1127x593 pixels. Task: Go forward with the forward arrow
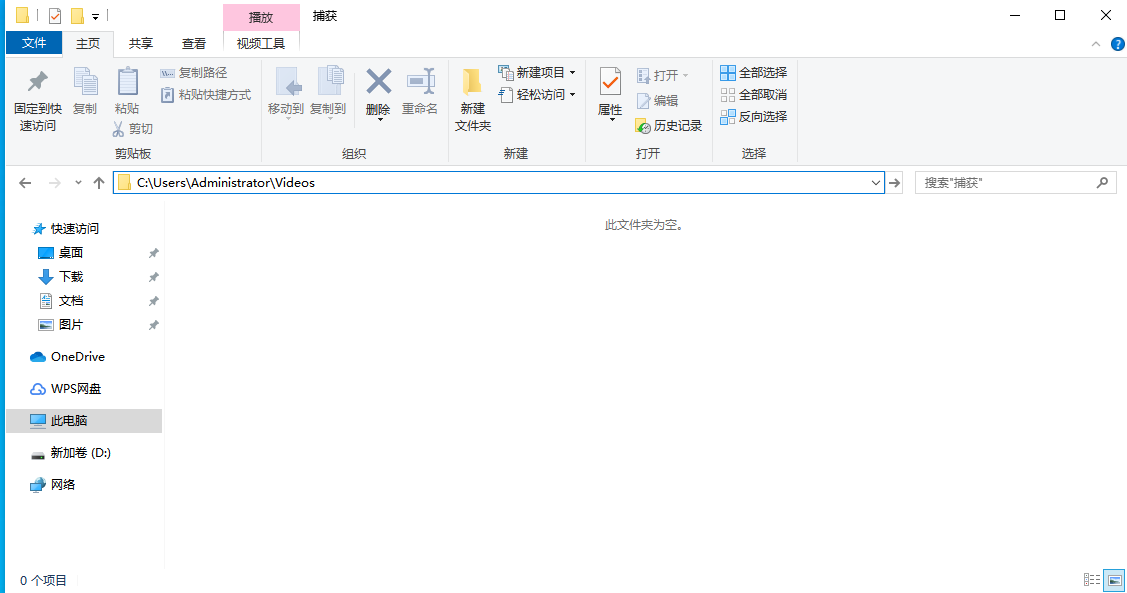tap(55, 183)
